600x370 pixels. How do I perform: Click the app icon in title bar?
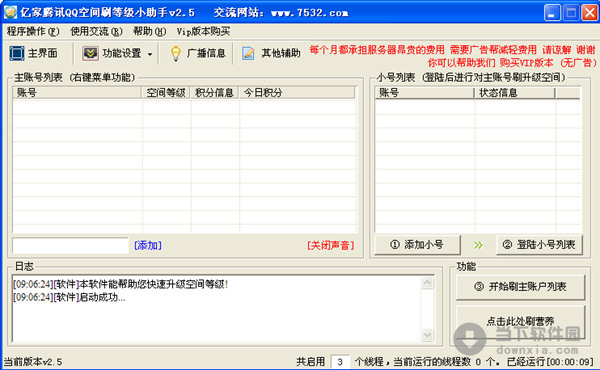(10, 12)
